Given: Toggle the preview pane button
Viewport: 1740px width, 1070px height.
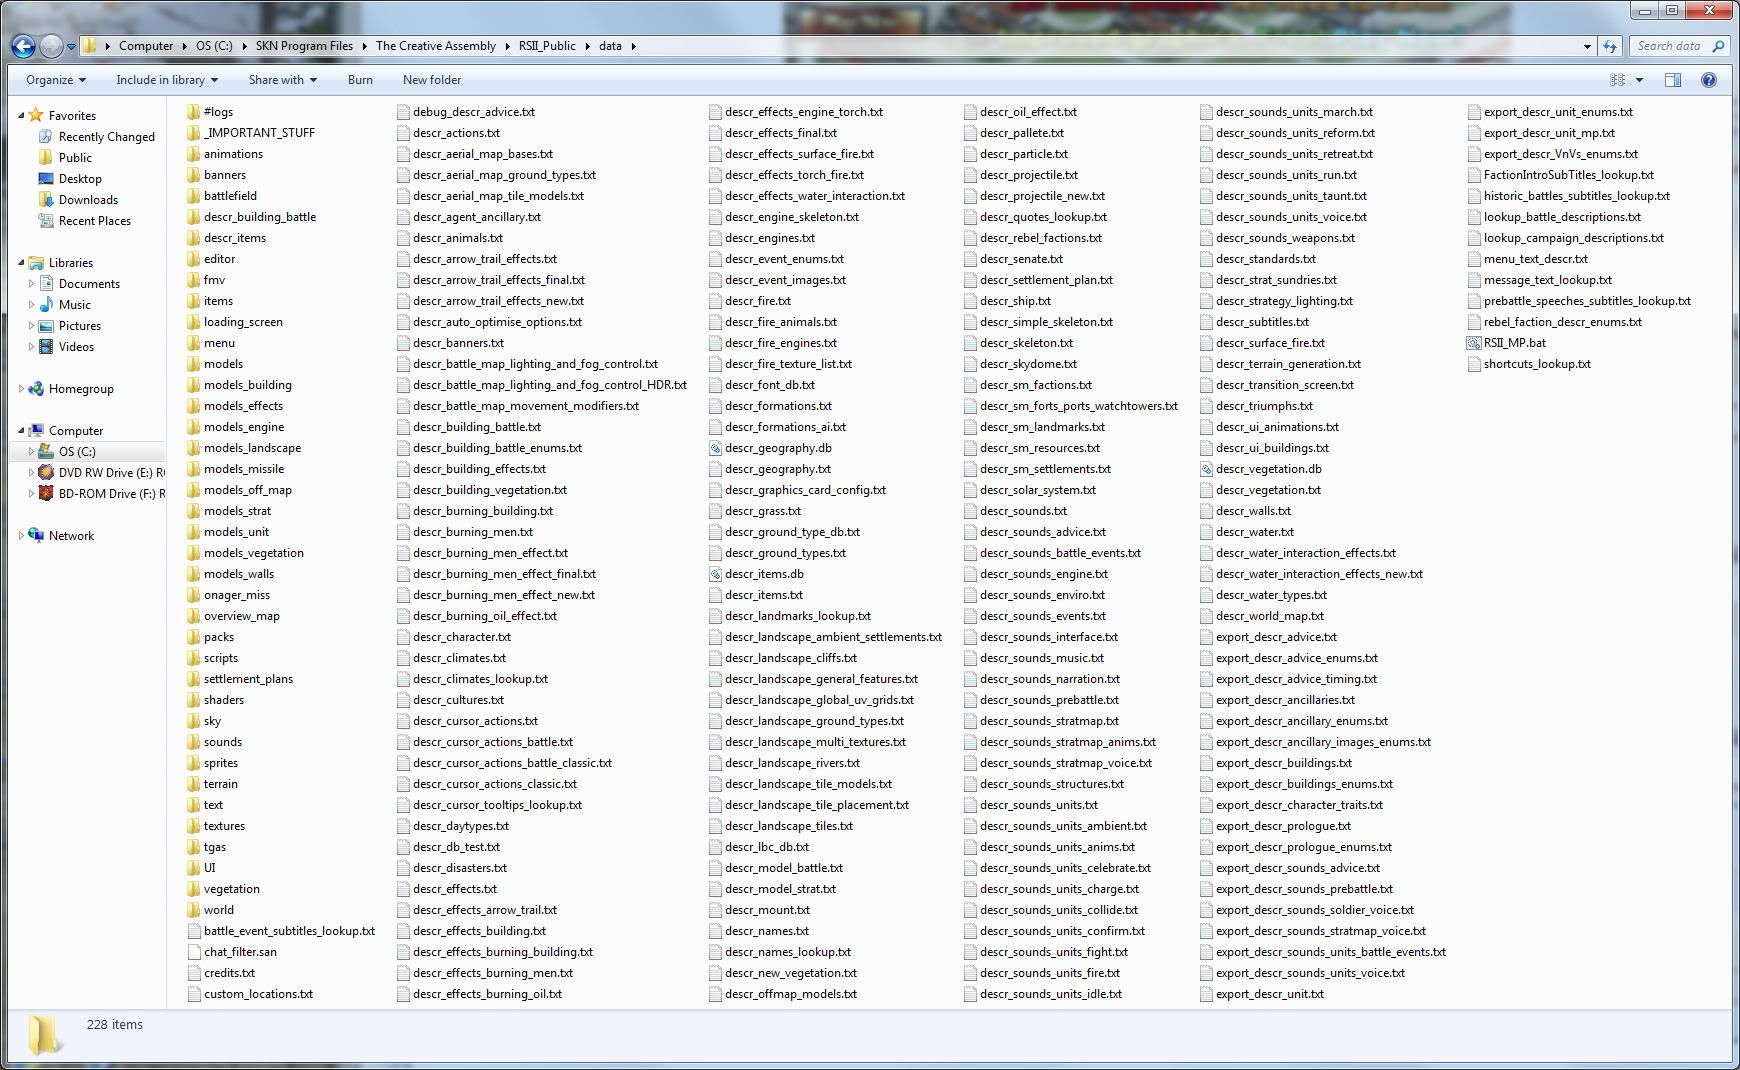Looking at the screenshot, I should (x=1673, y=80).
